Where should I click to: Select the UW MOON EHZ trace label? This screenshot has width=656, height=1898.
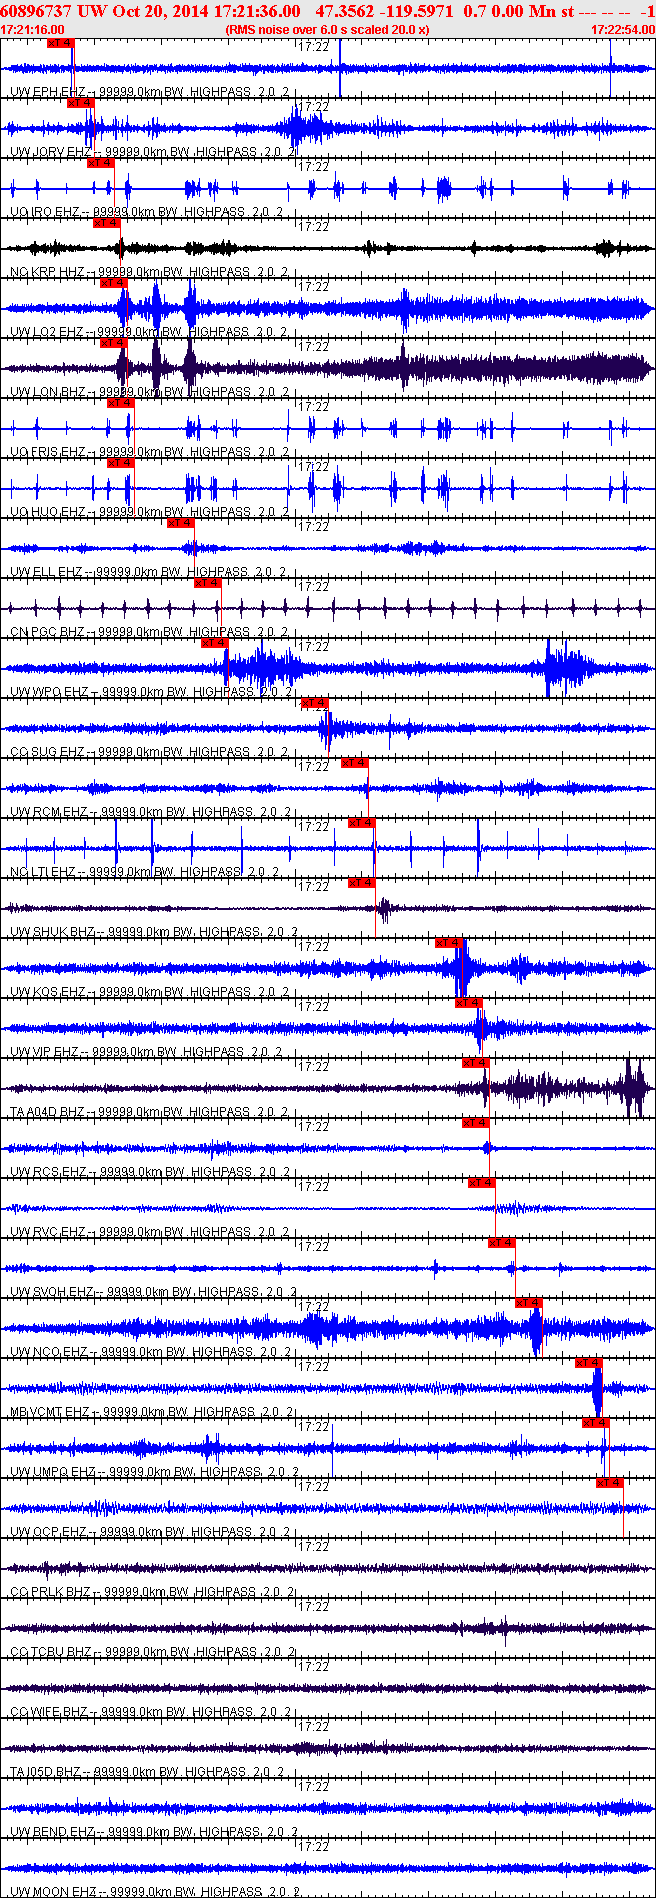(156, 1892)
